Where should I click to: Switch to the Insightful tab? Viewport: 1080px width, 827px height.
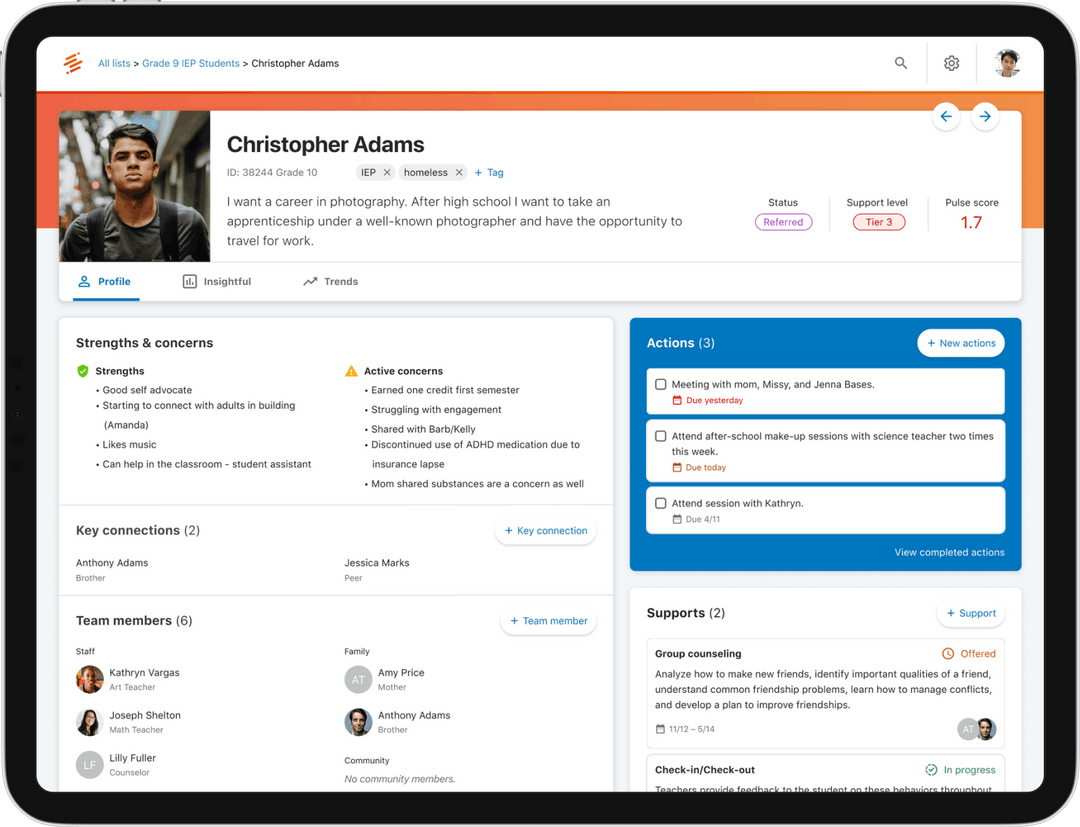[216, 281]
